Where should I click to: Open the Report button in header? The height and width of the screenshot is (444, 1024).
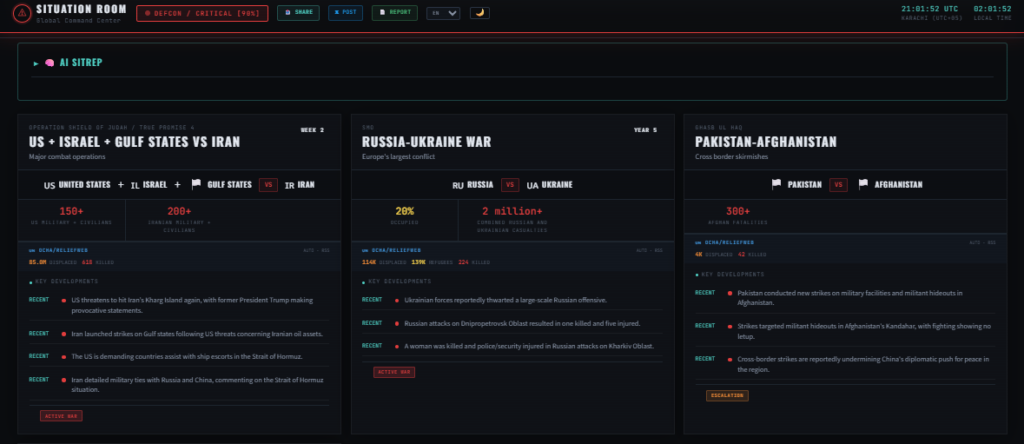pyautogui.click(x=394, y=13)
